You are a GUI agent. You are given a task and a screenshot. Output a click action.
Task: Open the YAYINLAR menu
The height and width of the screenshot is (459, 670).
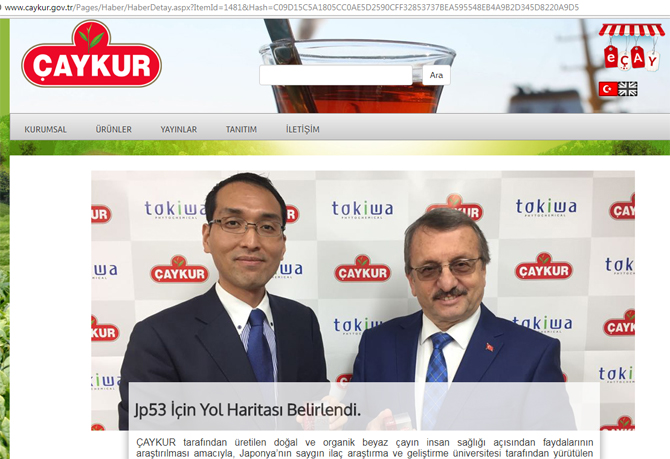click(x=179, y=129)
